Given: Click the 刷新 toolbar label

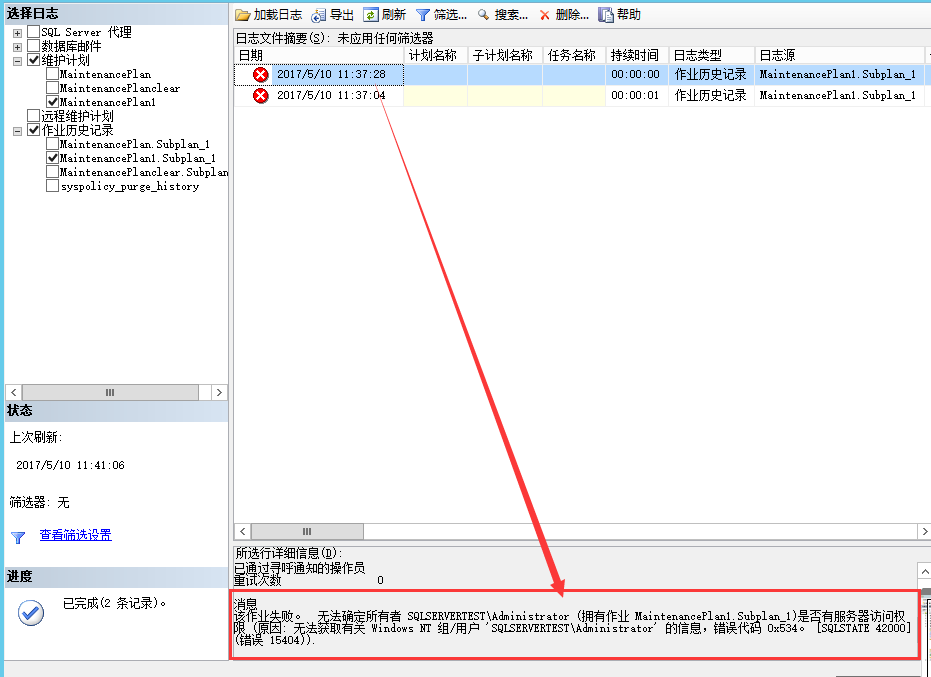Looking at the screenshot, I should click(394, 15).
